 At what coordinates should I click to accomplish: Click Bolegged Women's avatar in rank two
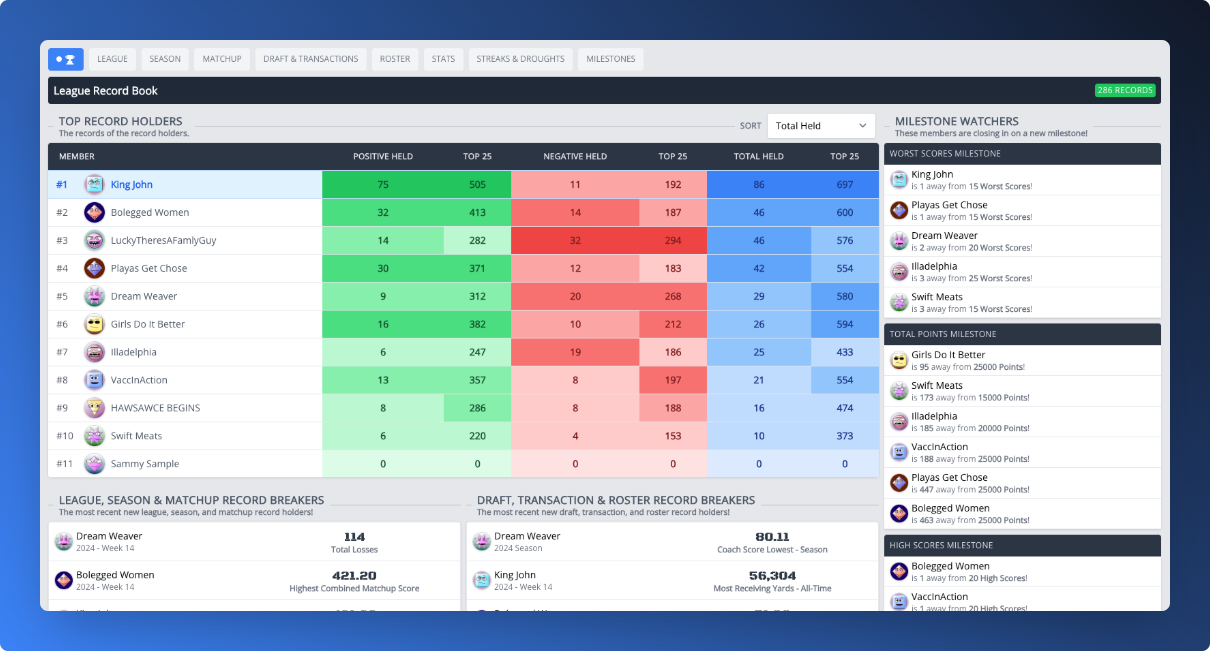[94, 212]
